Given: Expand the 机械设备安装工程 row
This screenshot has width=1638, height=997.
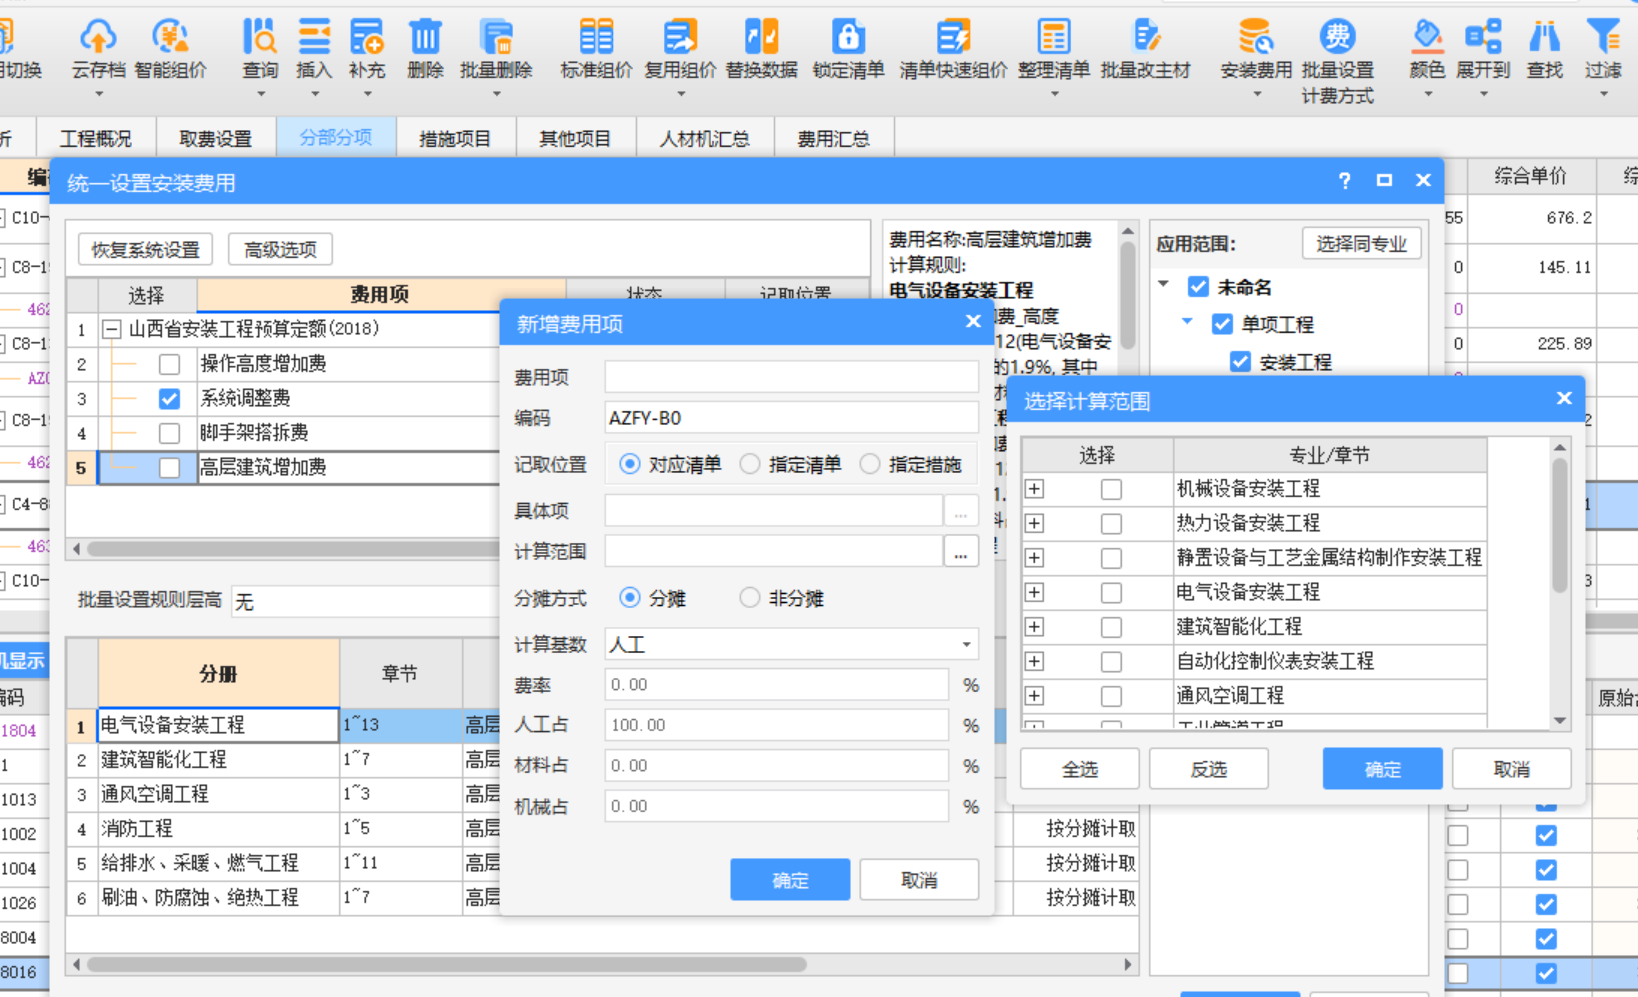Looking at the screenshot, I should (1035, 489).
